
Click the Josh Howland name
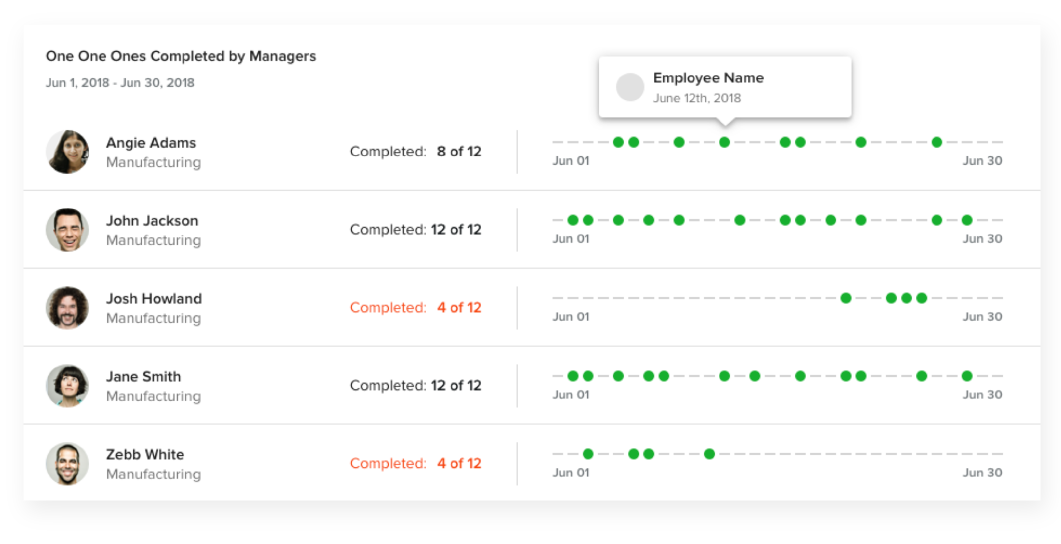154,299
